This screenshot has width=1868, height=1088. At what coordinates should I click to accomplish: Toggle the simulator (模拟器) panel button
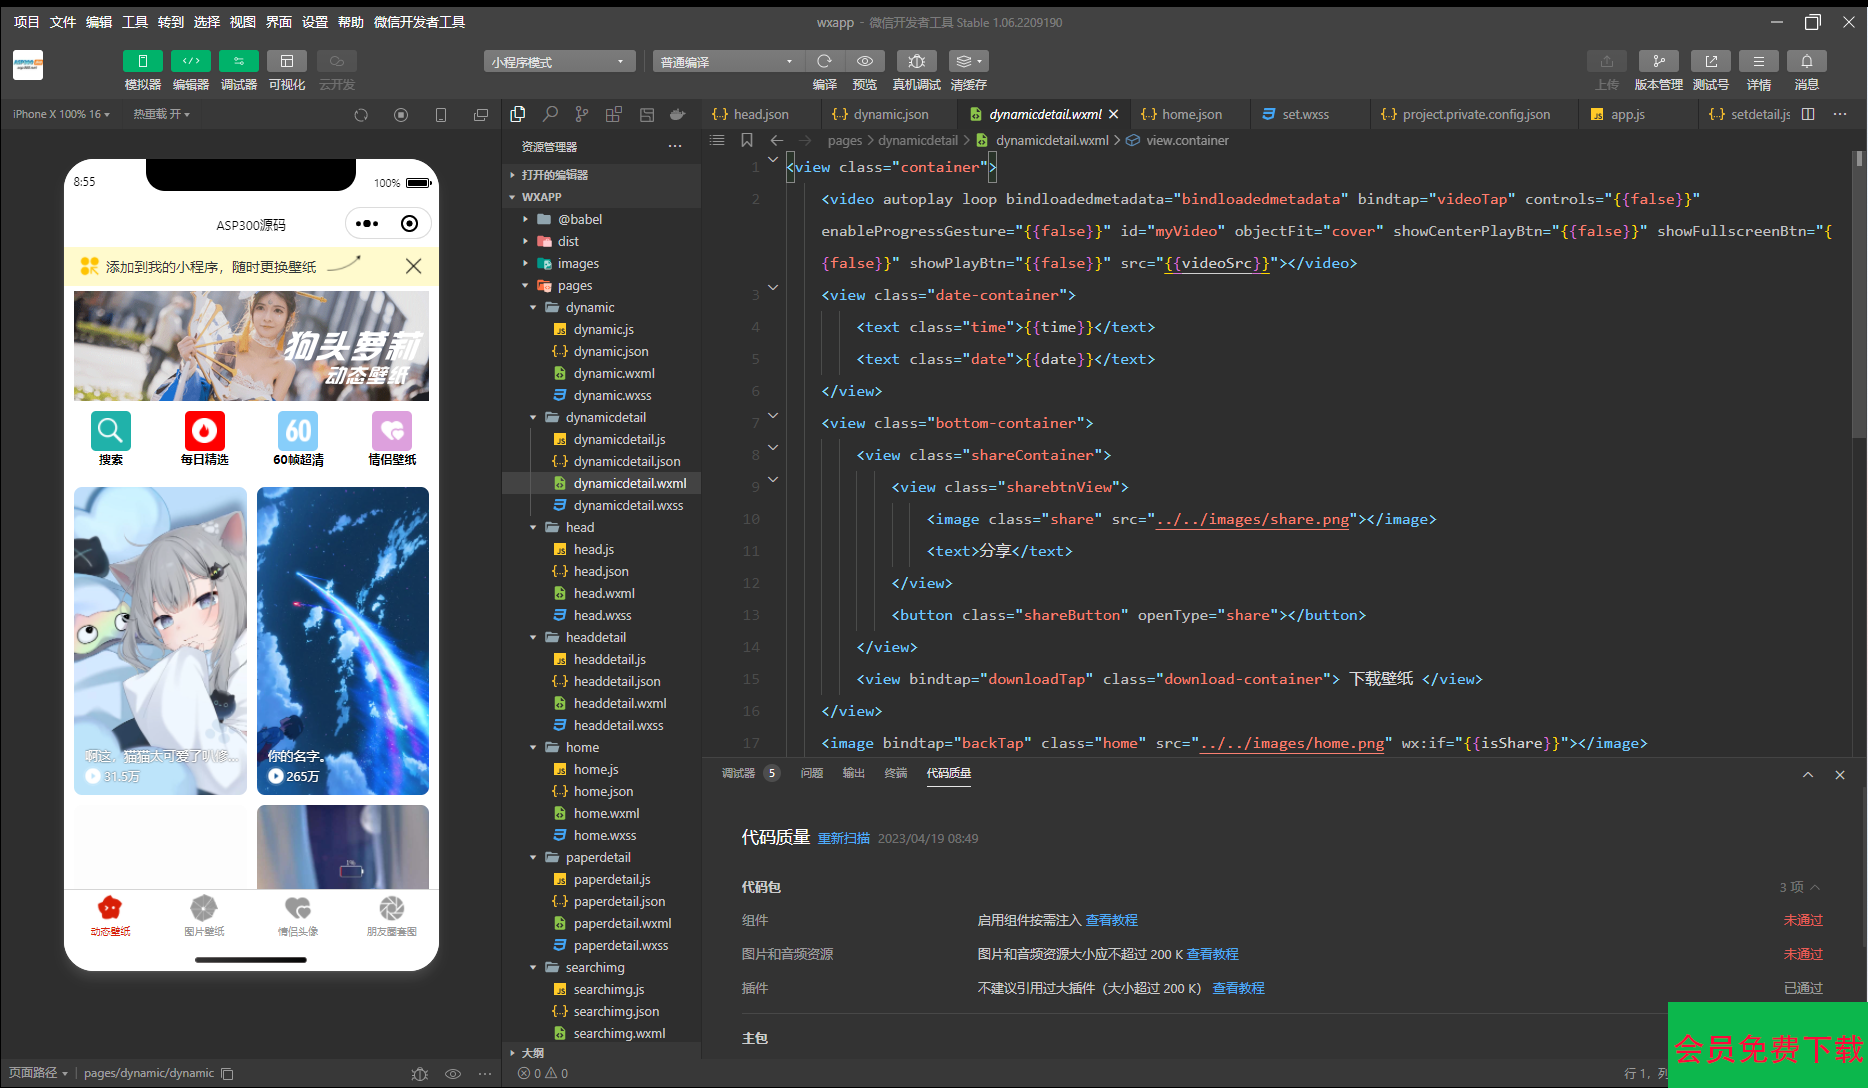[142, 62]
